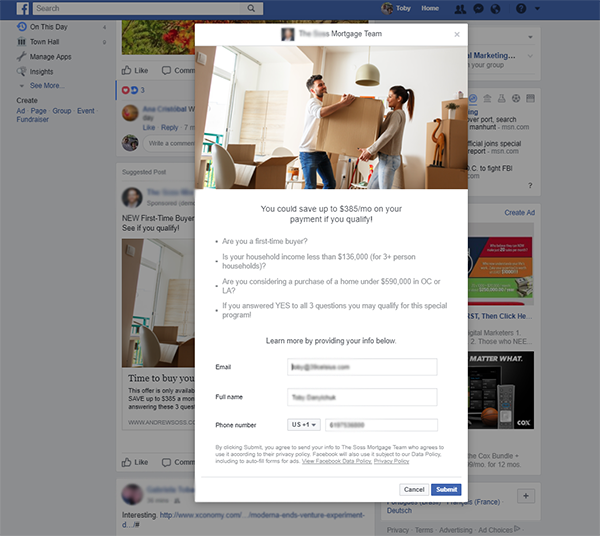Click the Advertising footer link
The width and height of the screenshot is (600, 536).
(455, 530)
